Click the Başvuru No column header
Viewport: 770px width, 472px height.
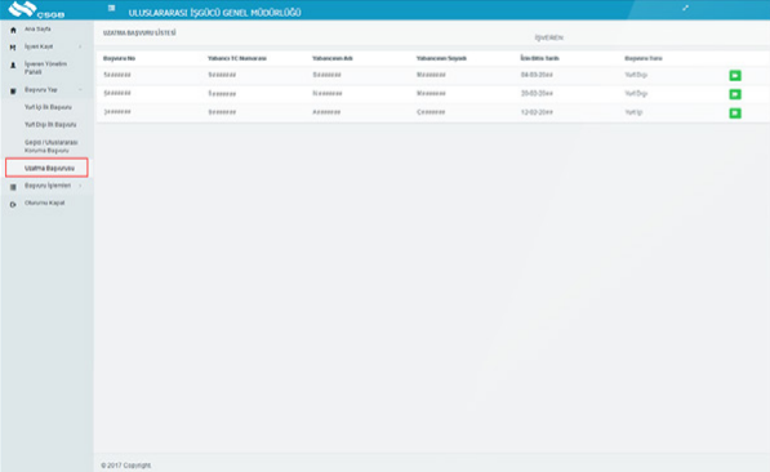(x=118, y=58)
